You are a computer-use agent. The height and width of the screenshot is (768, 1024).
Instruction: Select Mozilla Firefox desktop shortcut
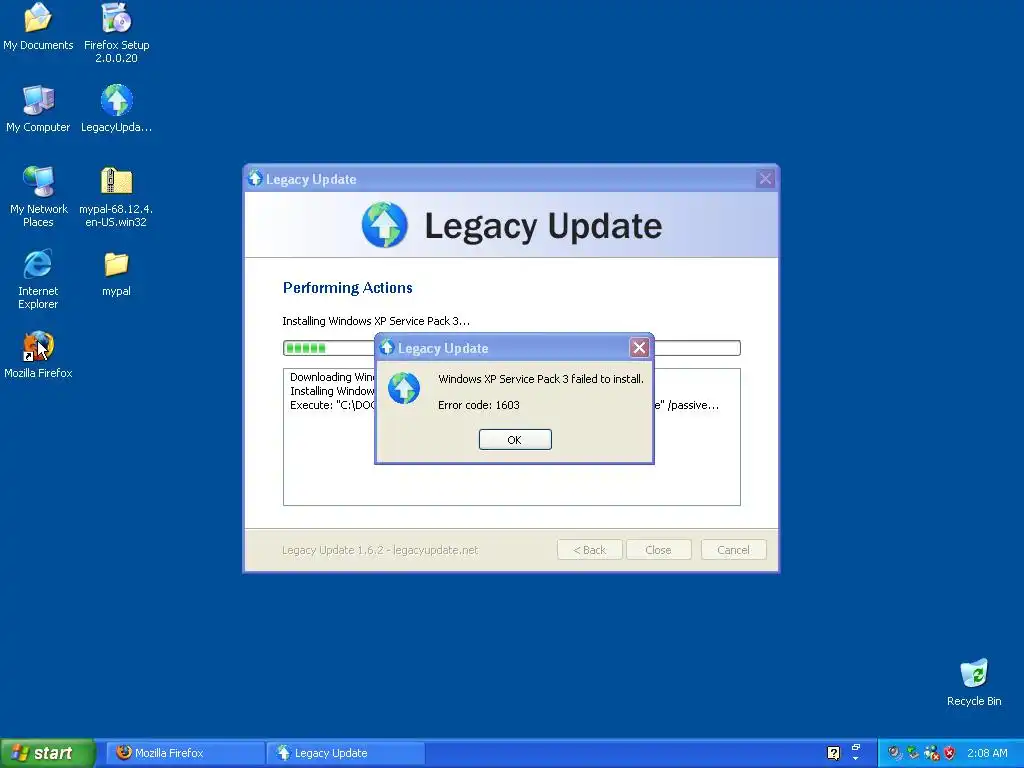tap(38, 355)
